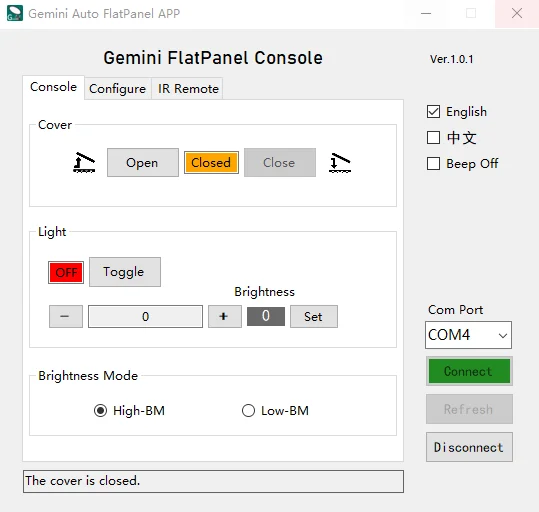The width and height of the screenshot is (539, 512).
Task: Click the cover closing icon beside Close
Action: click(340, 163)
